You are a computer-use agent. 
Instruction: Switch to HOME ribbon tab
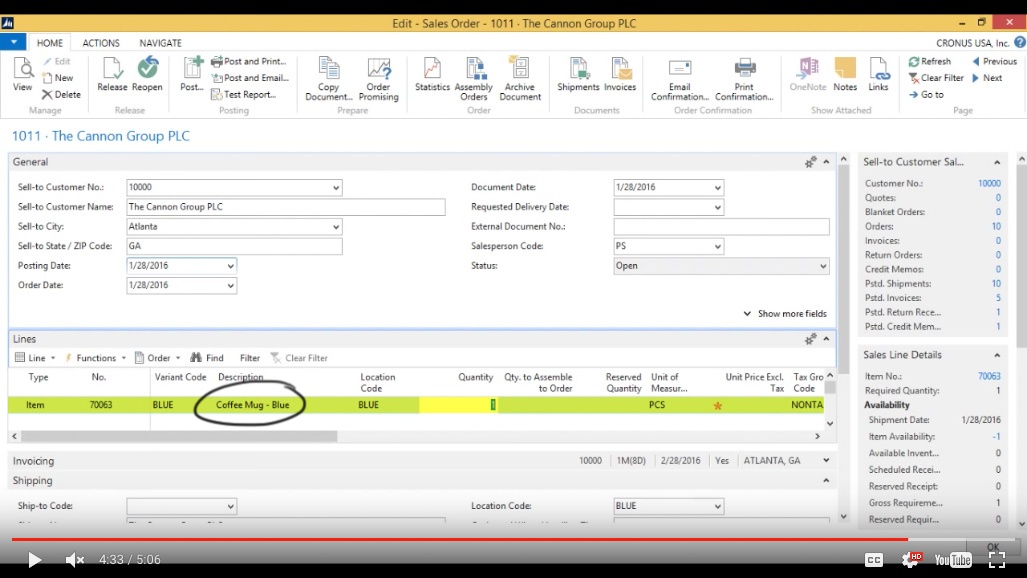click(50, 43)
